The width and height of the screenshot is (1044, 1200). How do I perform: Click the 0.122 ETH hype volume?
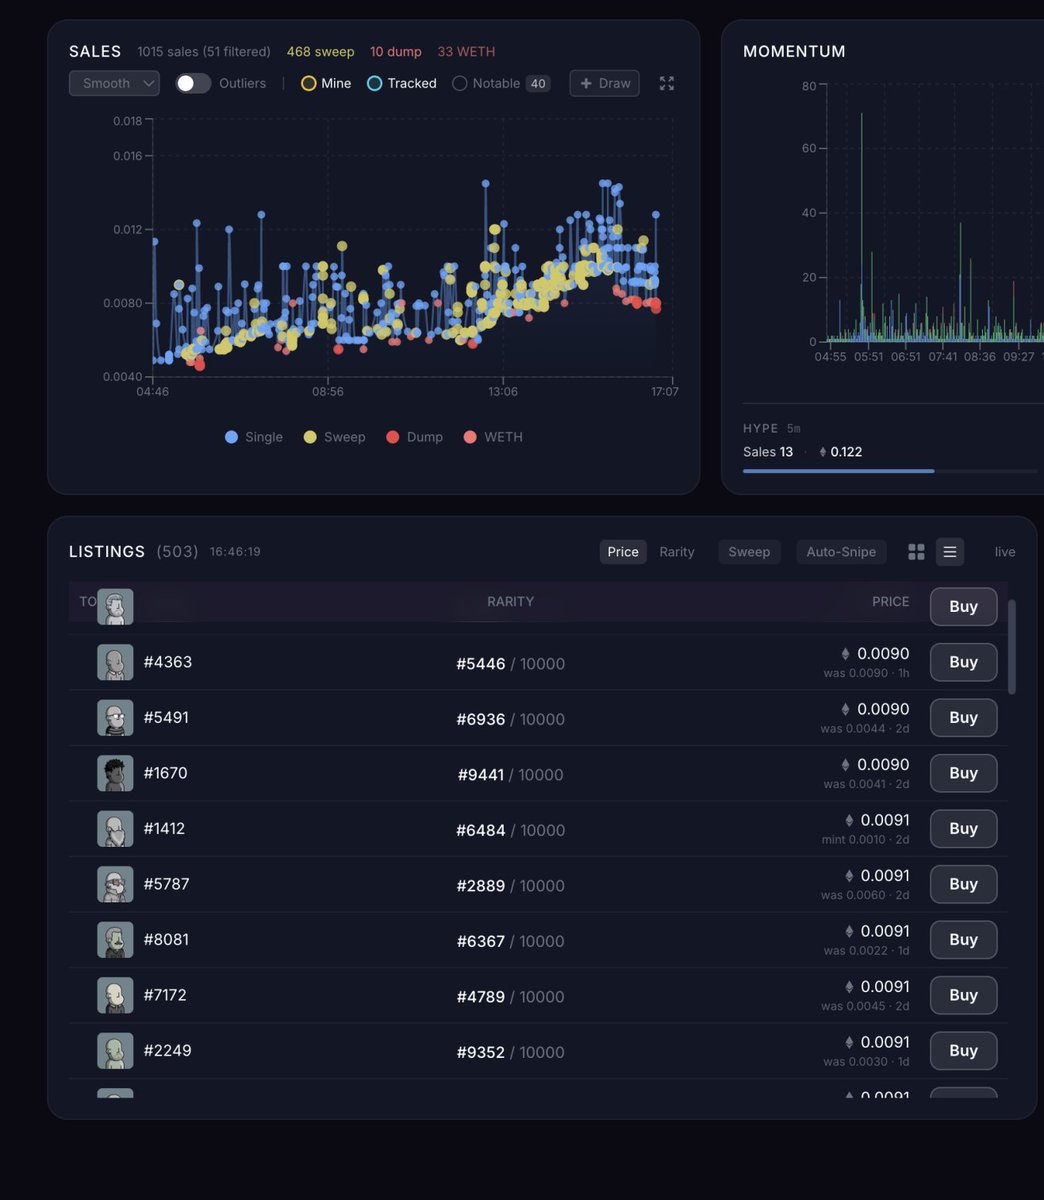pyautogui.click(x=840, y=452)
